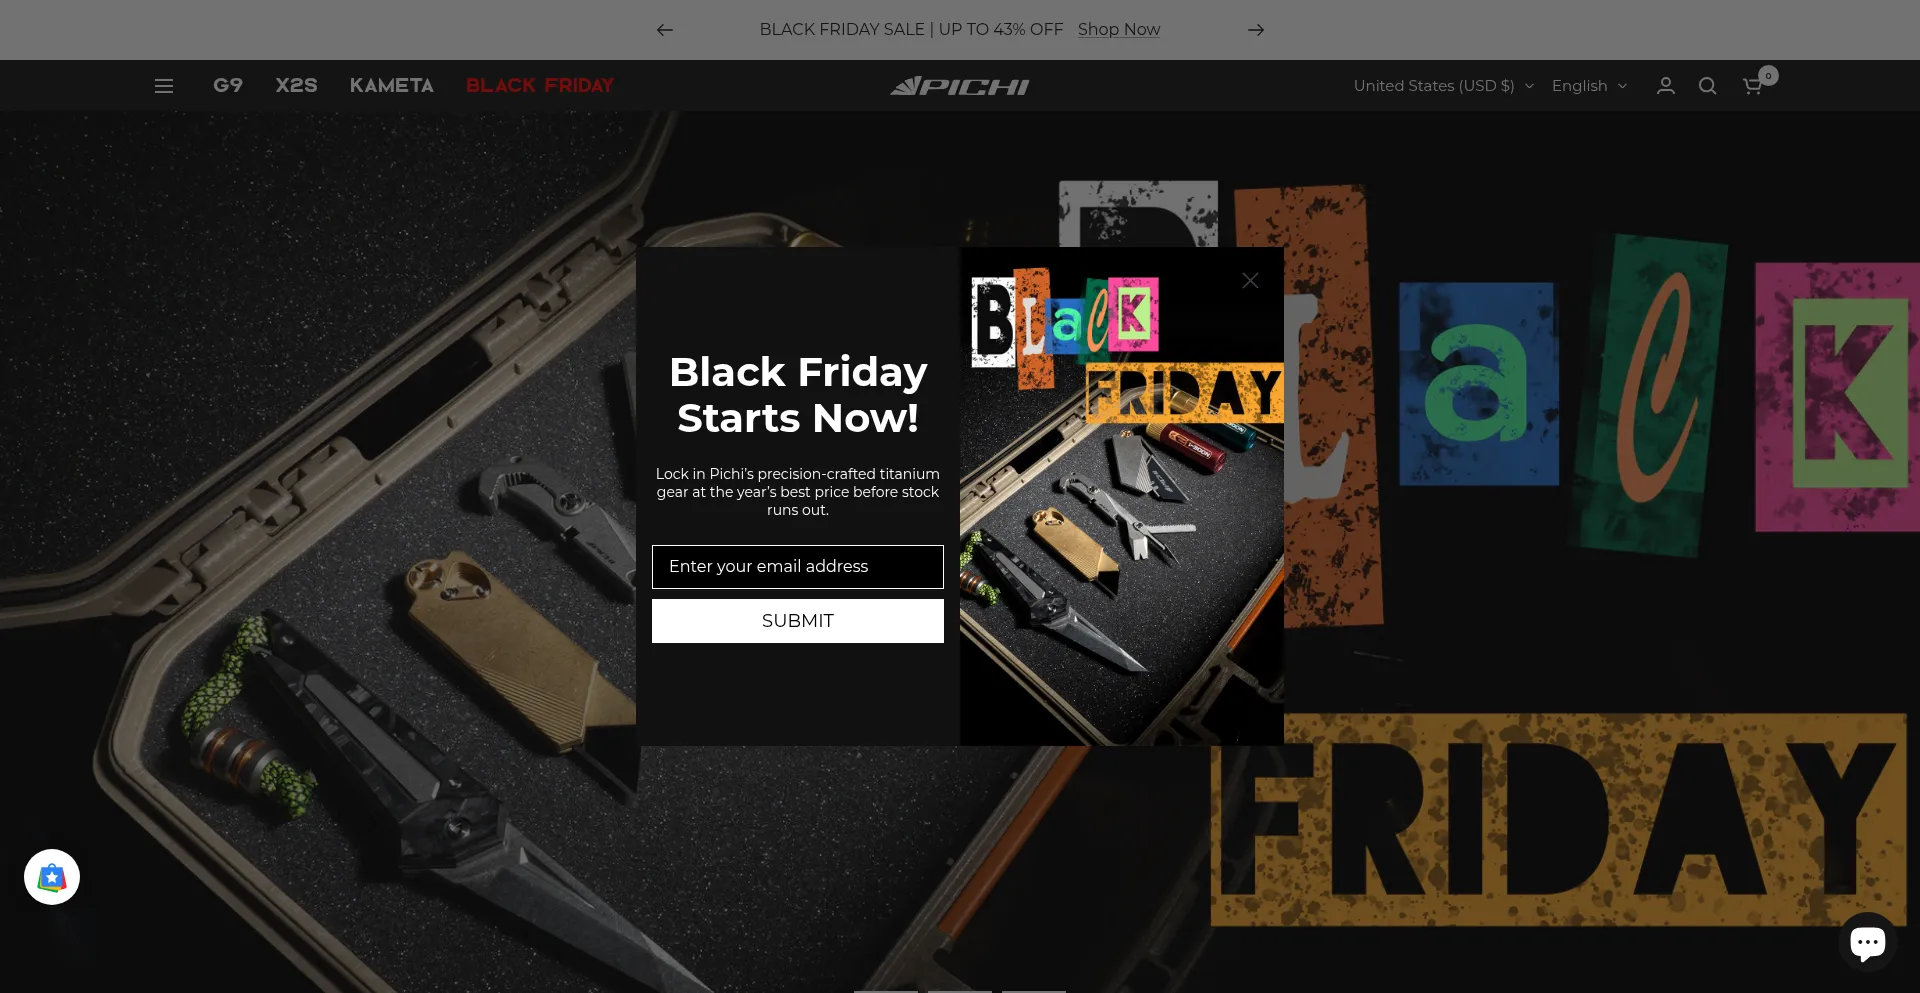Open the KAMETA menu item
The image size is (1920, 993).
point(391,85)
